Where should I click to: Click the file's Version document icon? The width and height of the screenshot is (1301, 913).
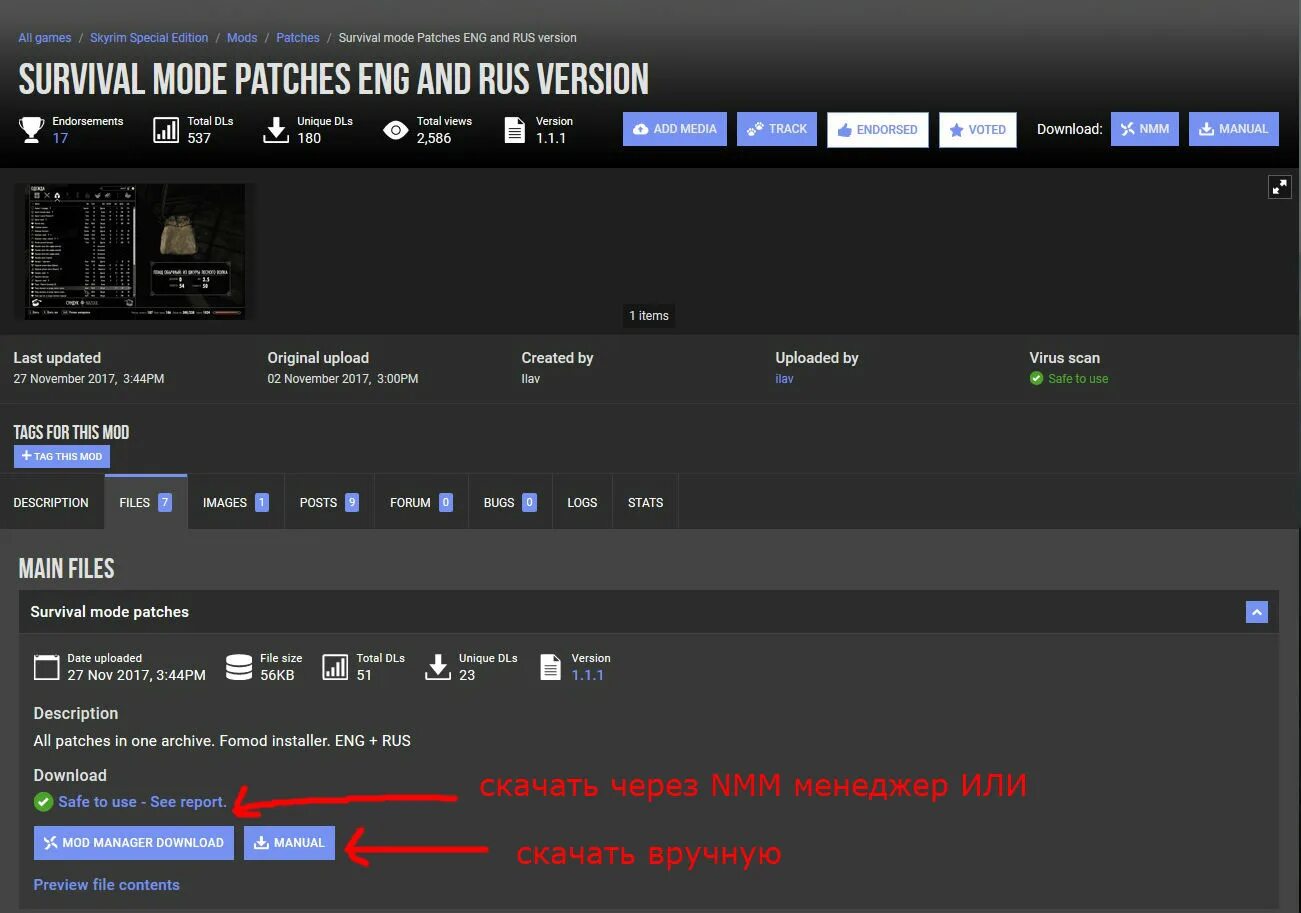pos(551,667)
